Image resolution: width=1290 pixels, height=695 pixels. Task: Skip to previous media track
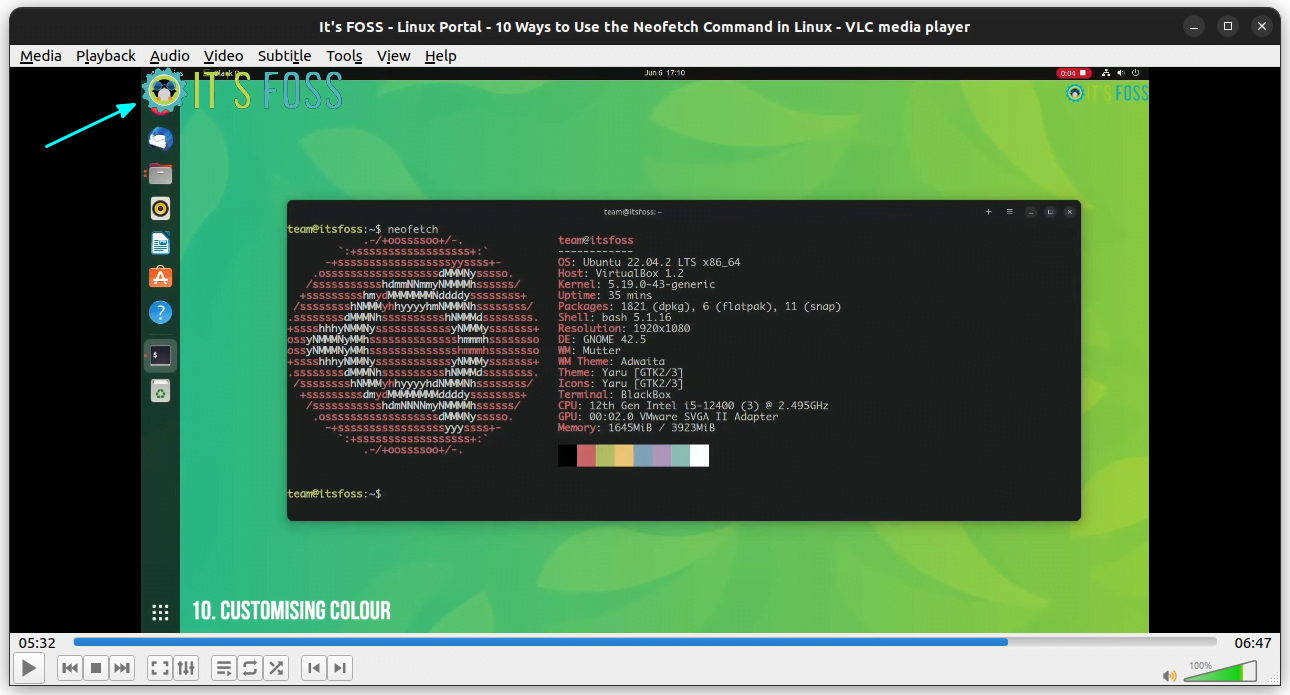[69, 668]
